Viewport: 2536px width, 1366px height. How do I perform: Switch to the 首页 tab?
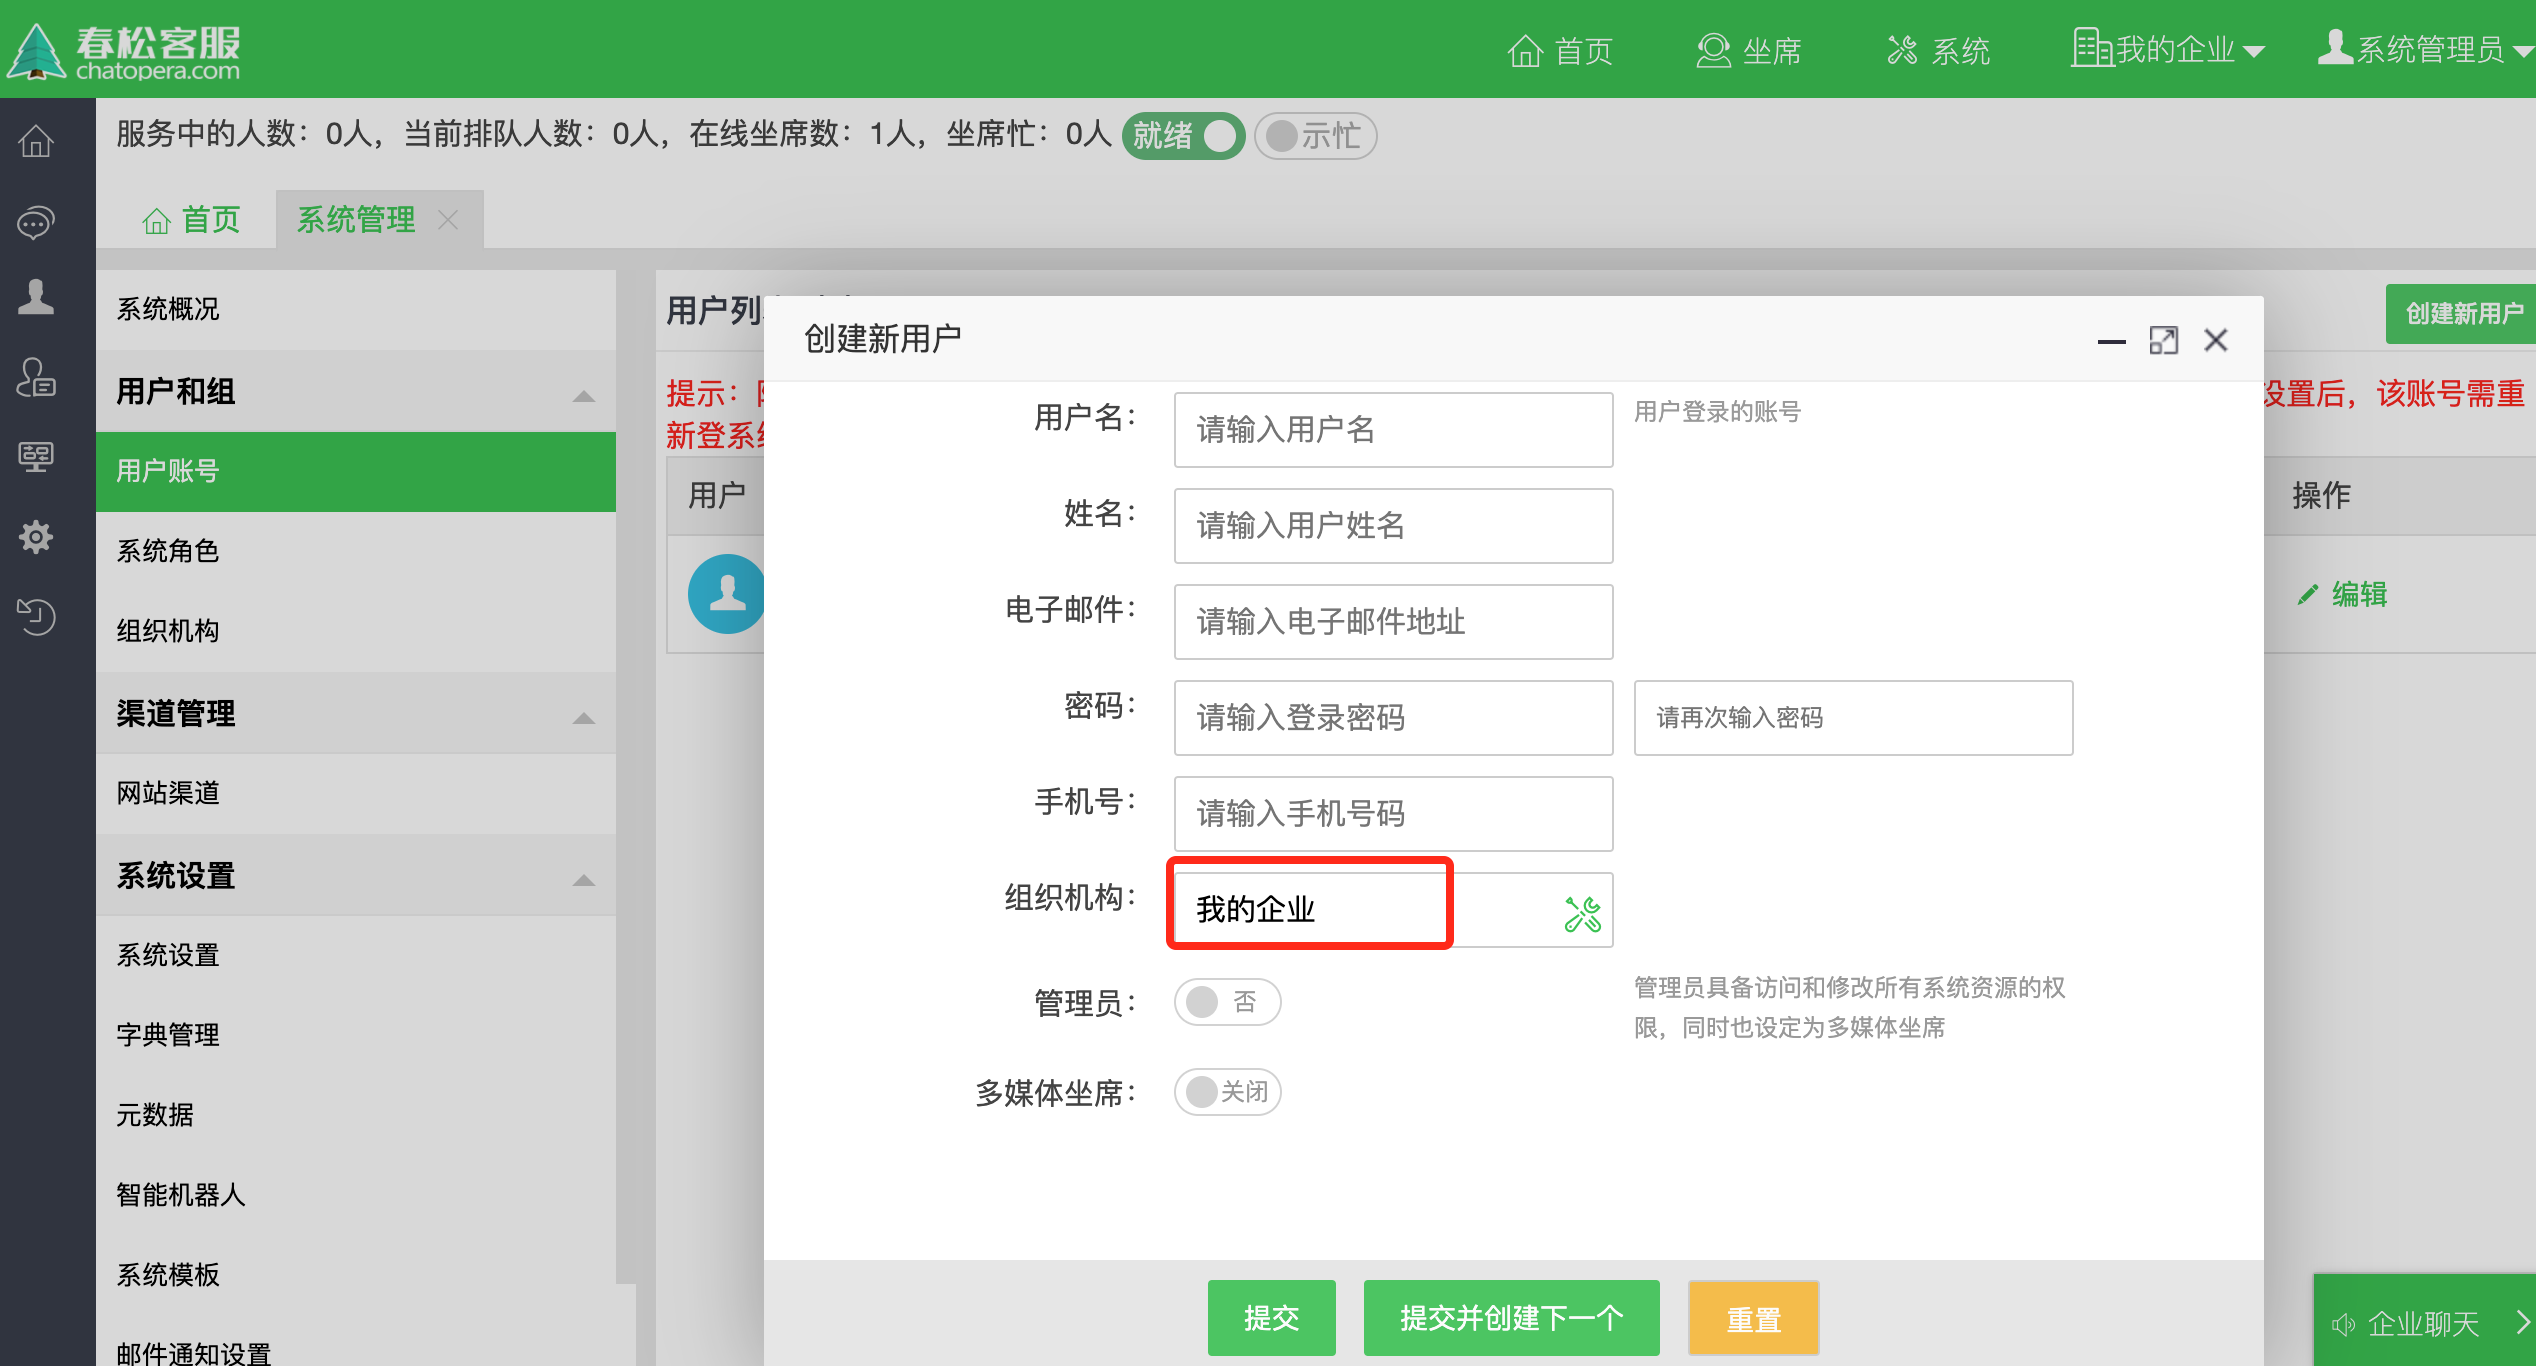tap(191, 220)
